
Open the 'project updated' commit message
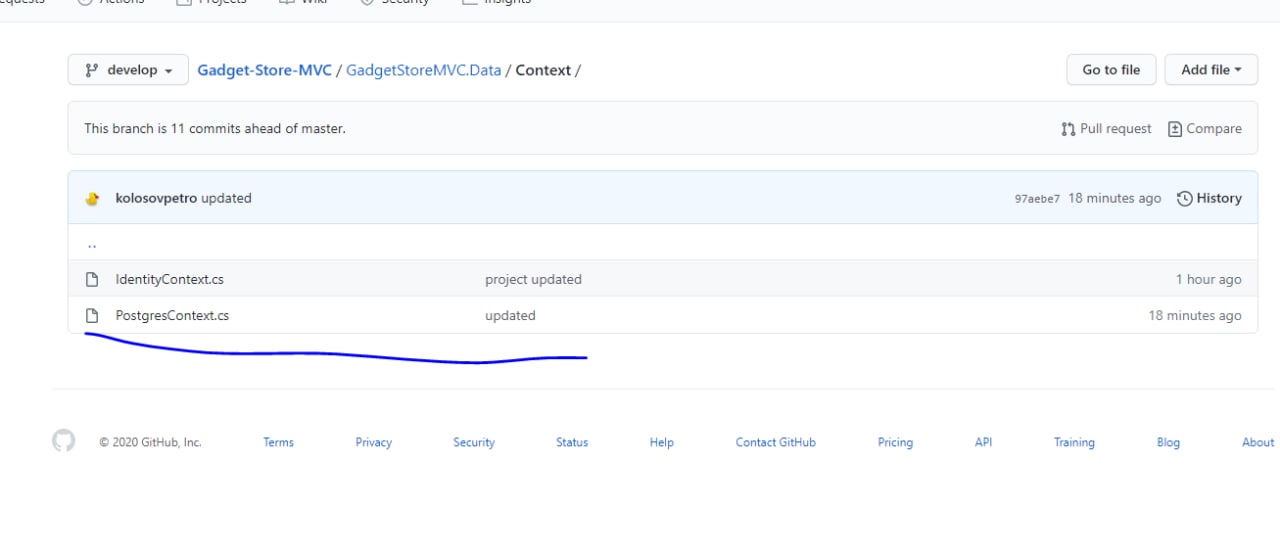pyautogui.click(x=533, y=279)
